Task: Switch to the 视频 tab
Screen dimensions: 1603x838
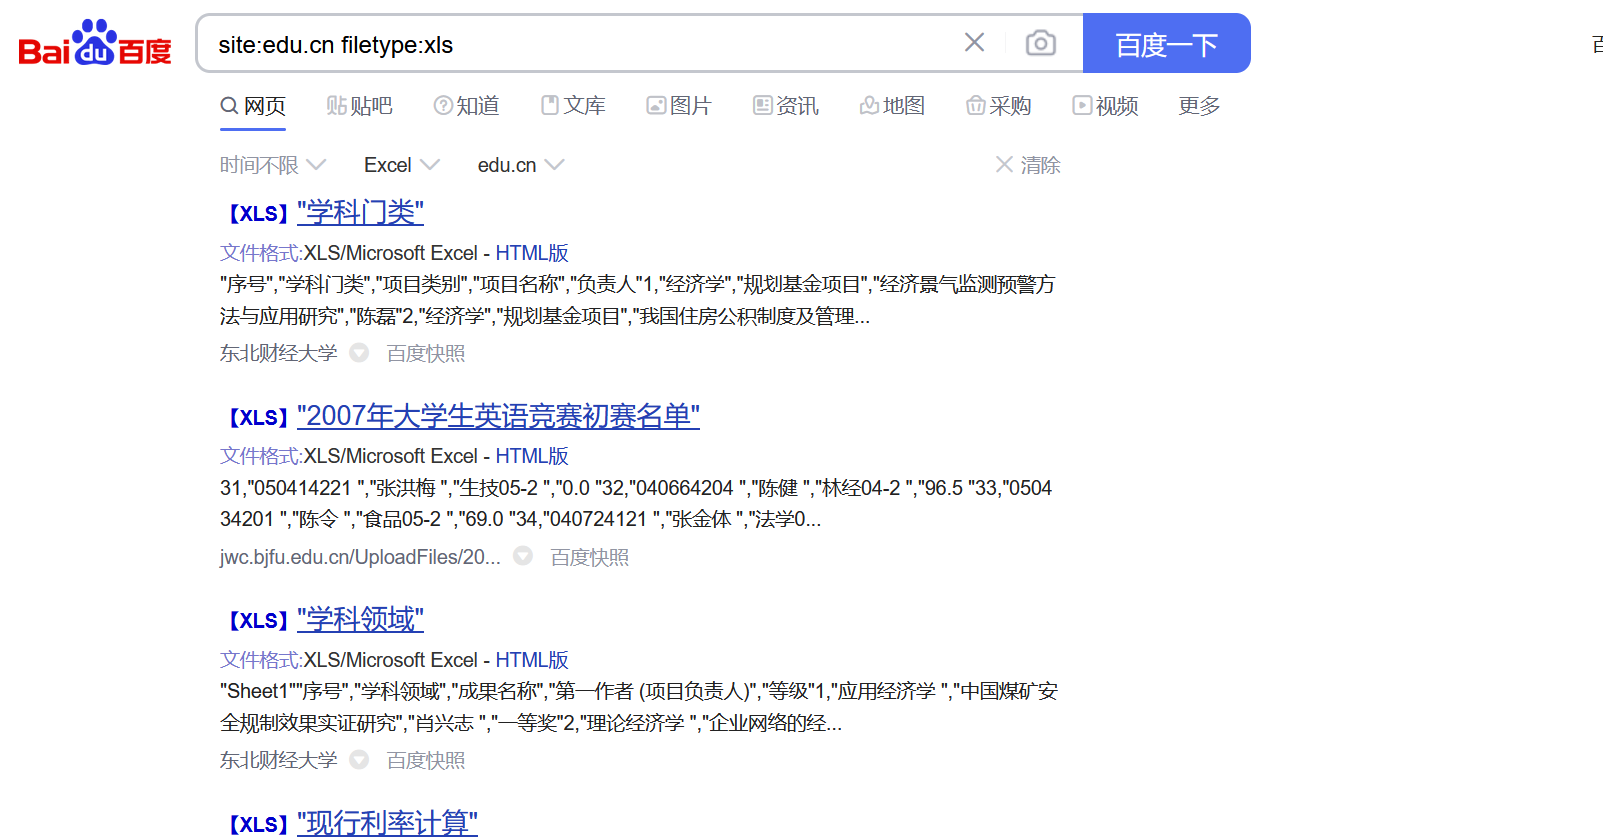Action: pos(1106,106)
